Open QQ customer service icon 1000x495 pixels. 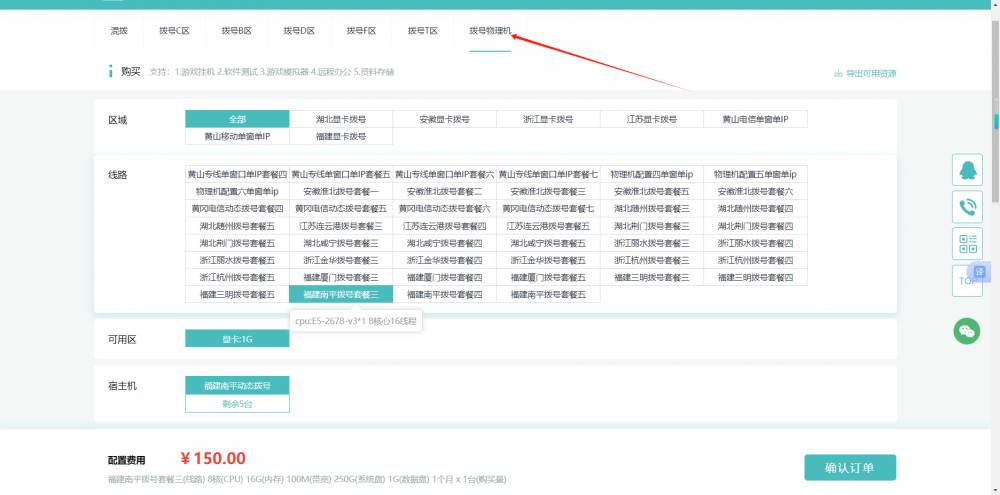[967, 170]
